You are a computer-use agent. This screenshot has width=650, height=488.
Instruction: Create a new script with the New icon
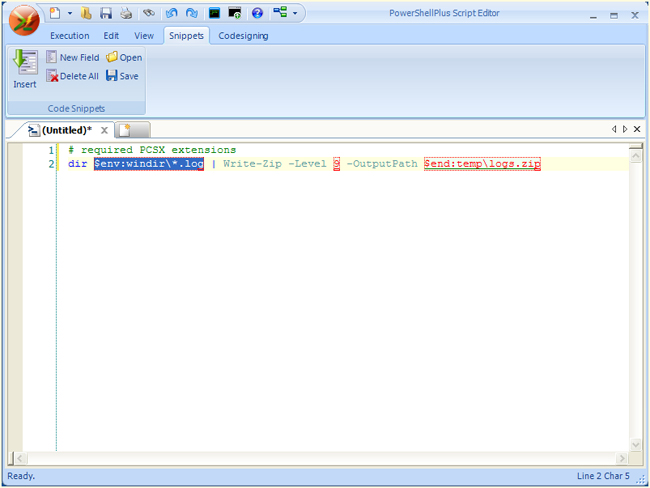point(55,13)
